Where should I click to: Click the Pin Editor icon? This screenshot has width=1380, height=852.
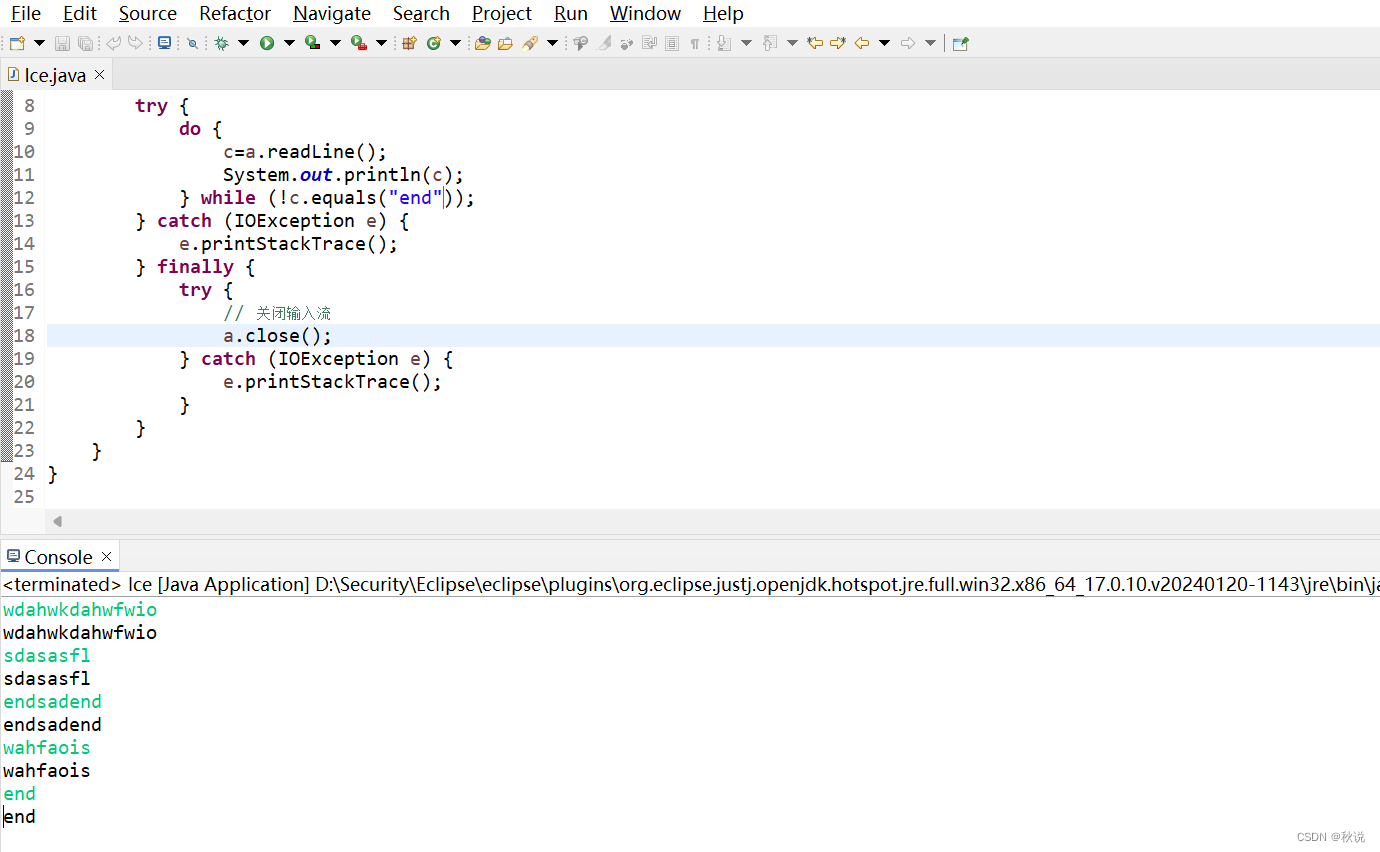[960, 43]
